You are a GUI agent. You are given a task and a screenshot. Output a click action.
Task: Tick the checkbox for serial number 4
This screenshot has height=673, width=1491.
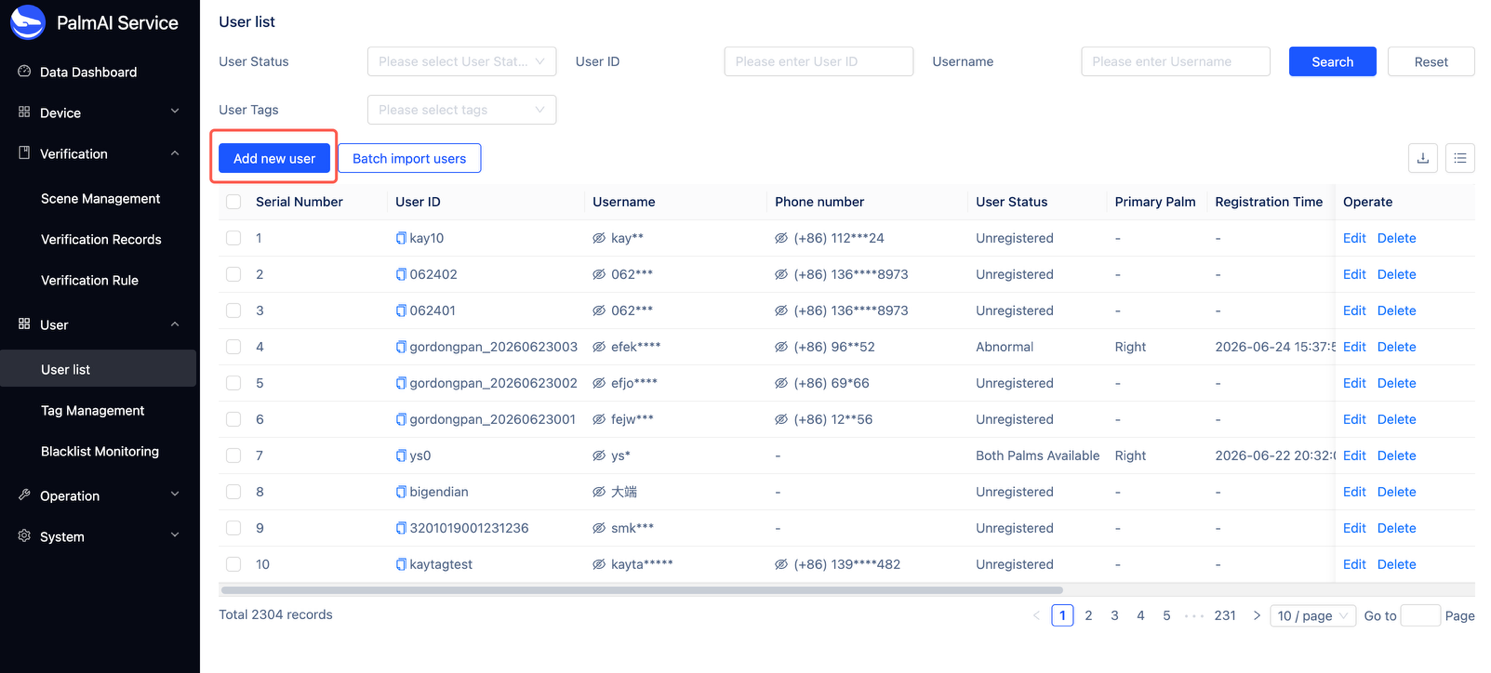click(x=233, y=347)
